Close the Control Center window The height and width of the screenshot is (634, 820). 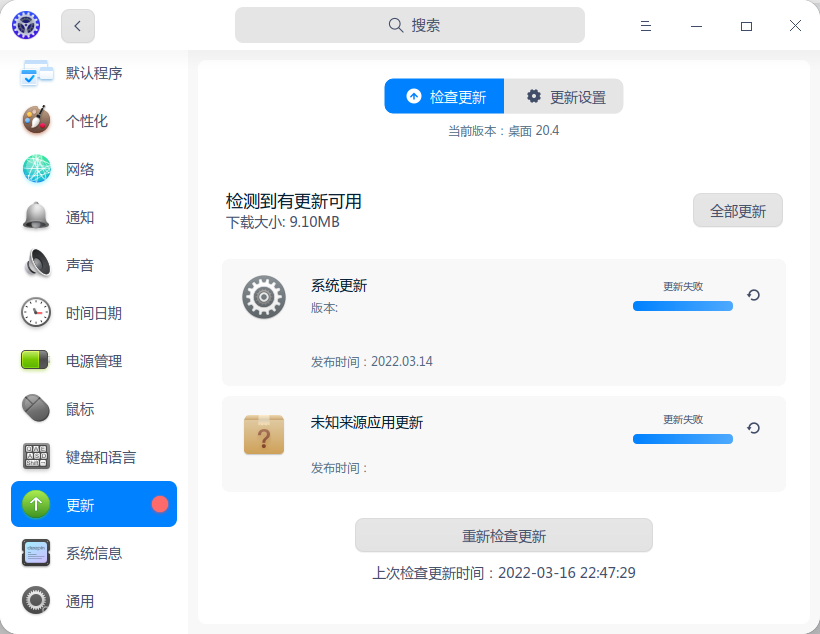point(795,26)
